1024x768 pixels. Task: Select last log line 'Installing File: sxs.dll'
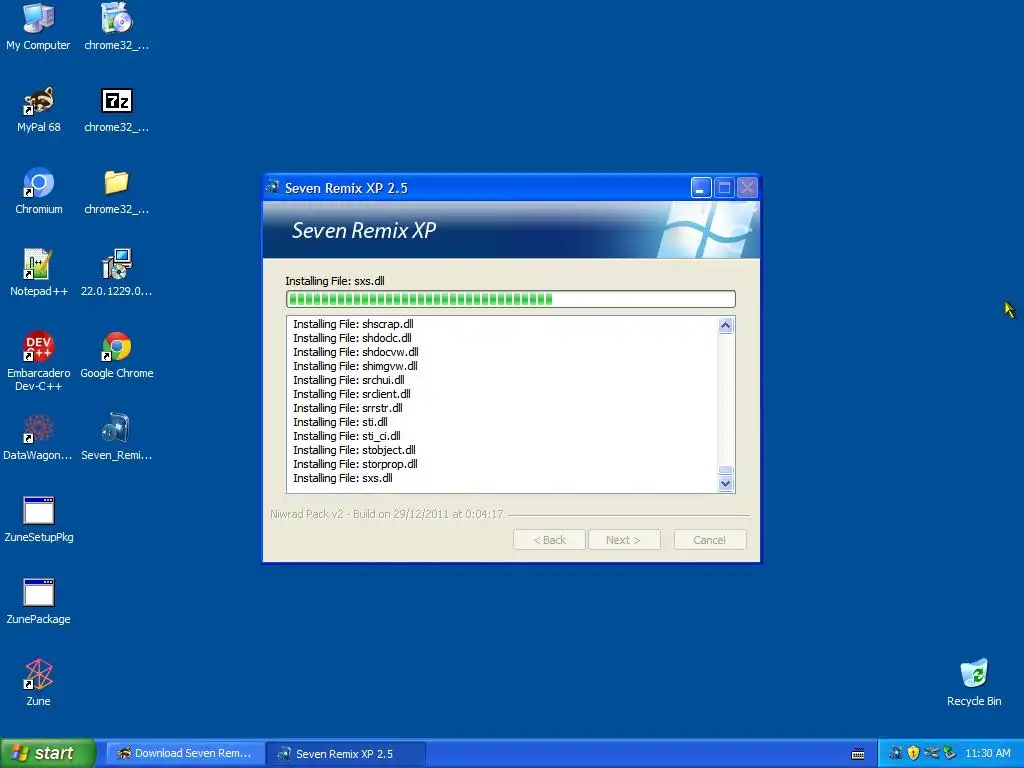pos(343,478)
